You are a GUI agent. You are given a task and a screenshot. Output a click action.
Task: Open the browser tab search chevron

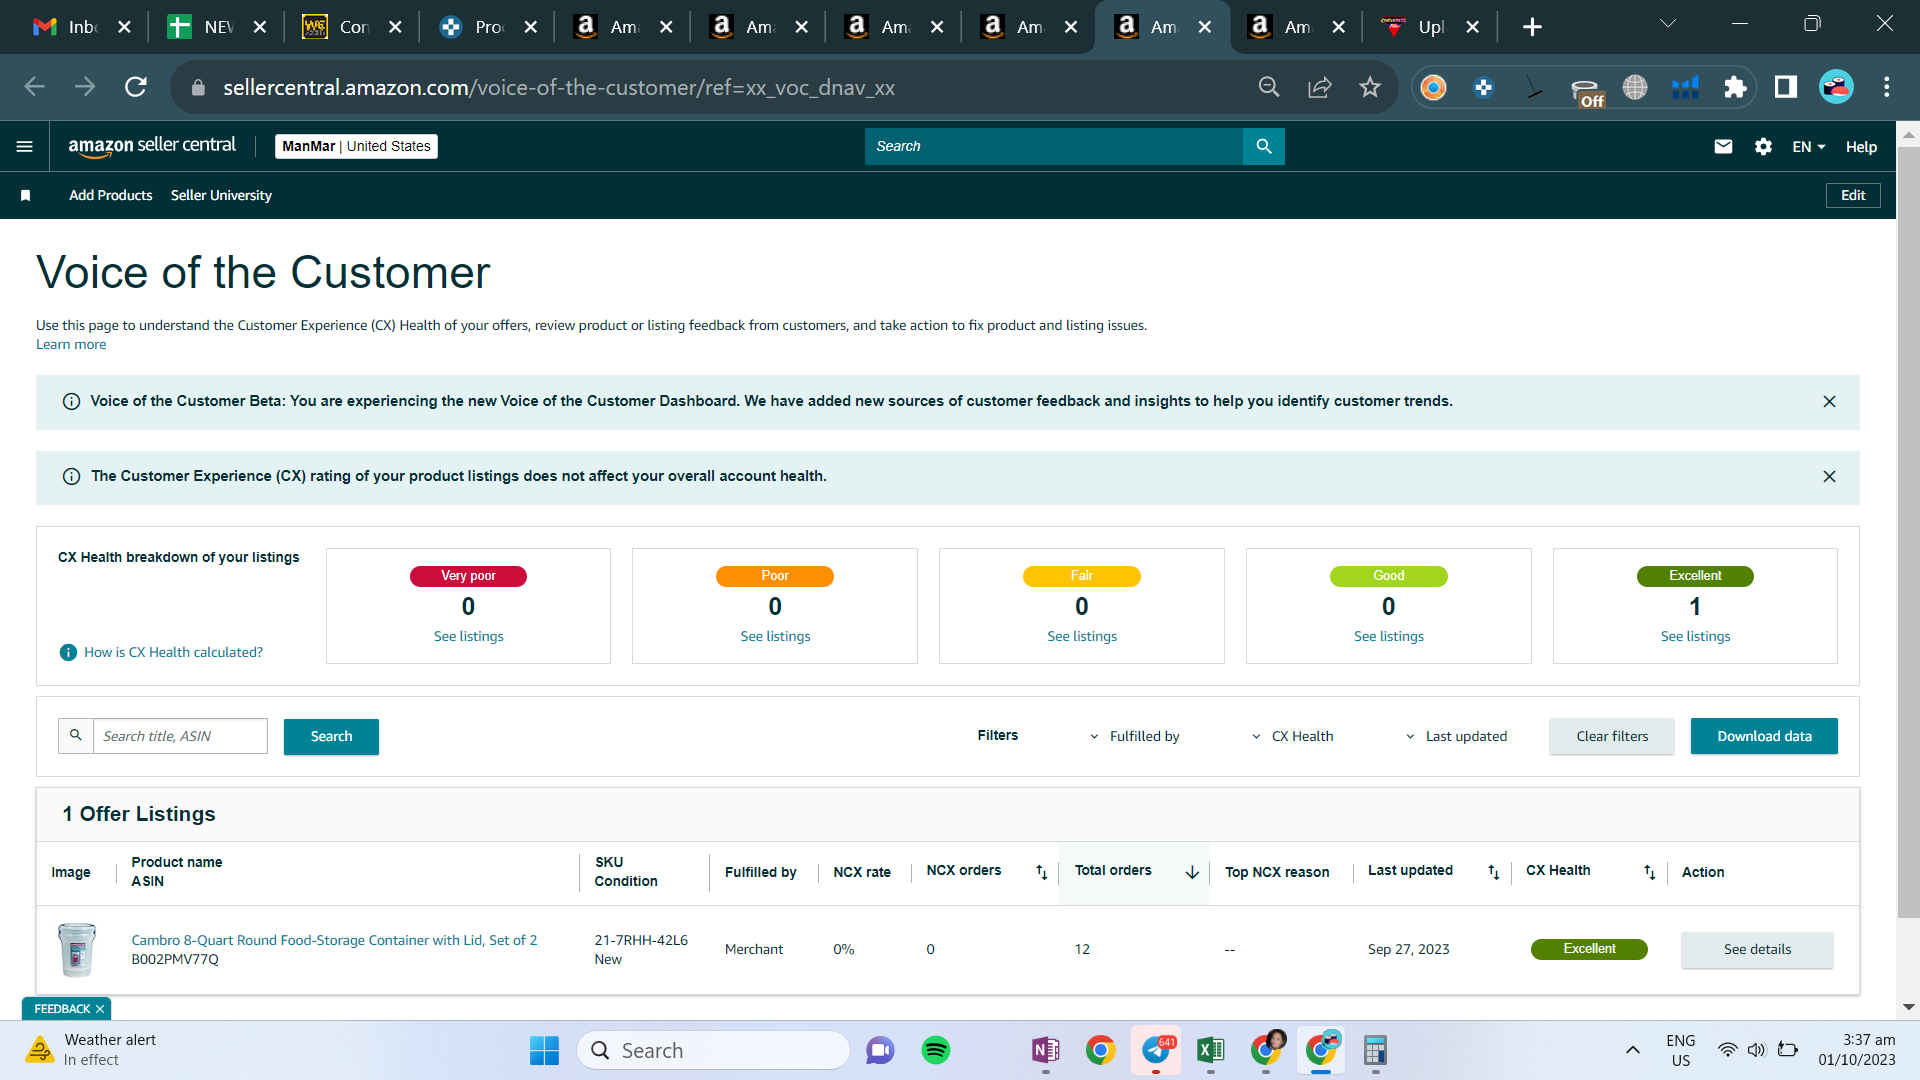tap(1668, 24)
